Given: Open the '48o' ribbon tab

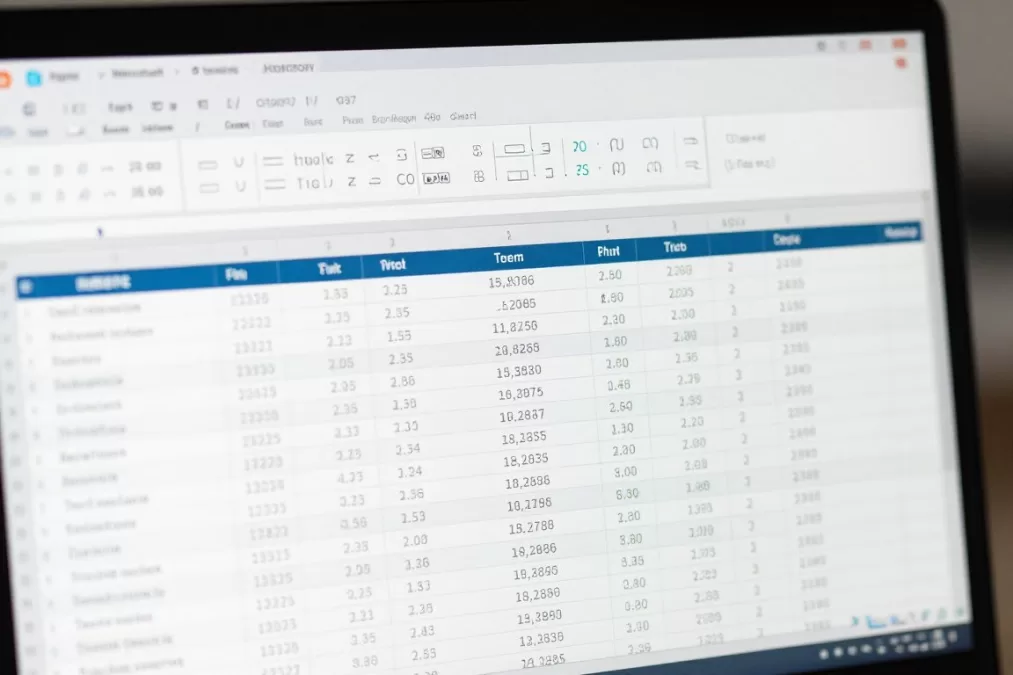Looking at the screenshot, I should (432, 117).
